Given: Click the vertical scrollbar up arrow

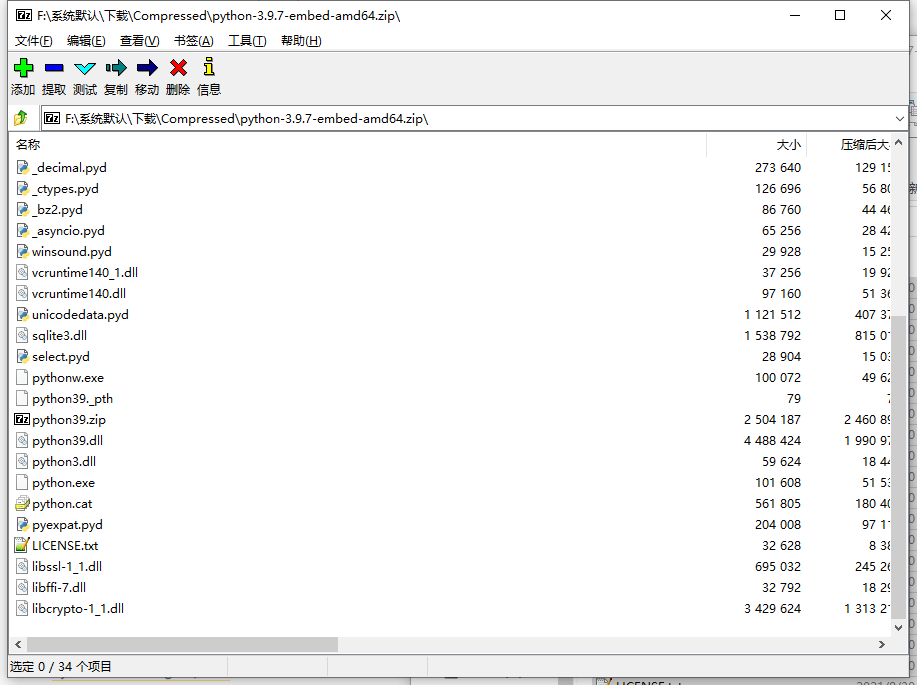Looking at the screenshot, I should pyautogui.click(x=899, y=142).
